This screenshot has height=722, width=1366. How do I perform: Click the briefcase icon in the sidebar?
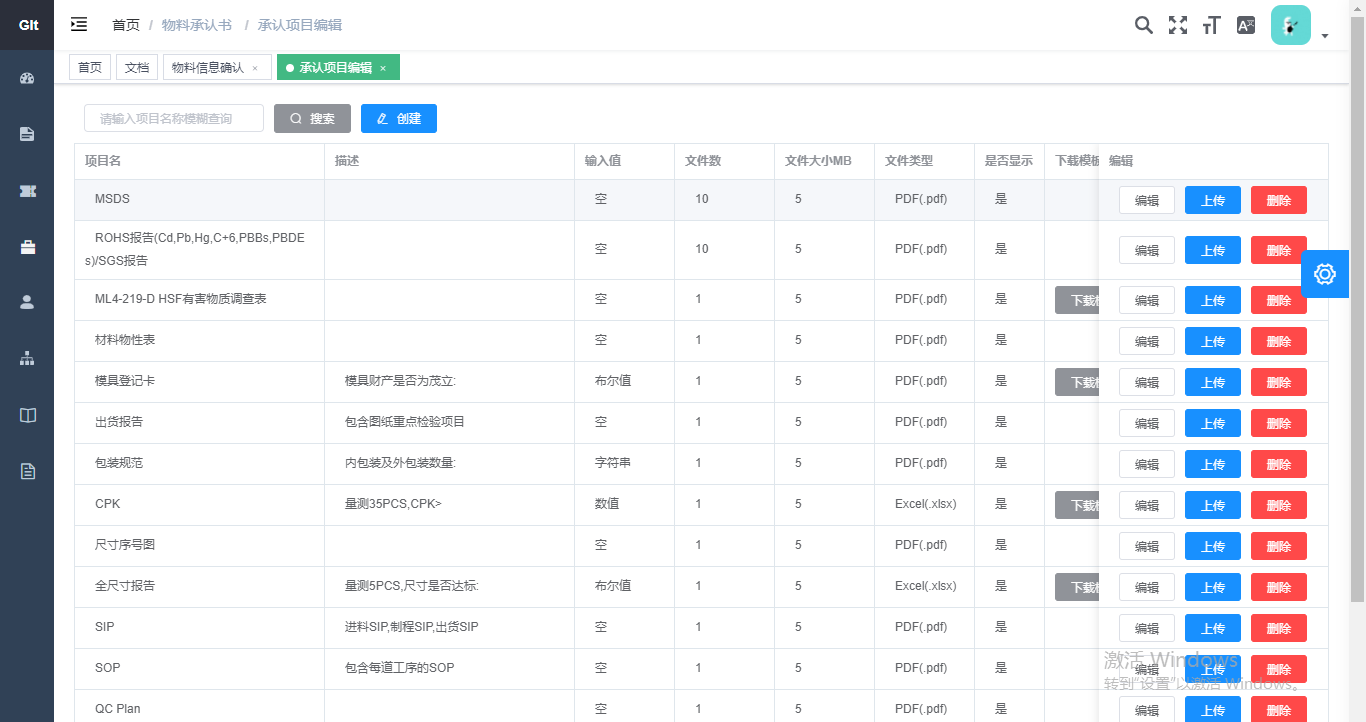(x=27, y=247)
